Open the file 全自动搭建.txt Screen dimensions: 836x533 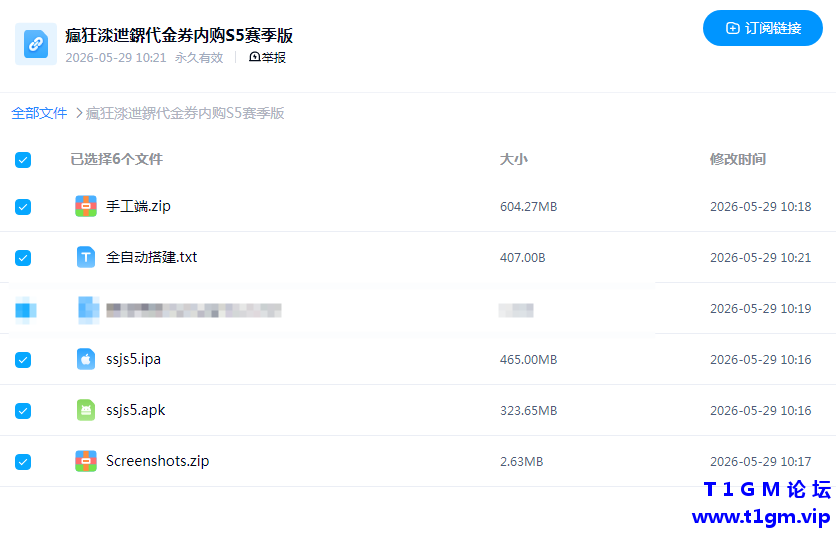151,257
